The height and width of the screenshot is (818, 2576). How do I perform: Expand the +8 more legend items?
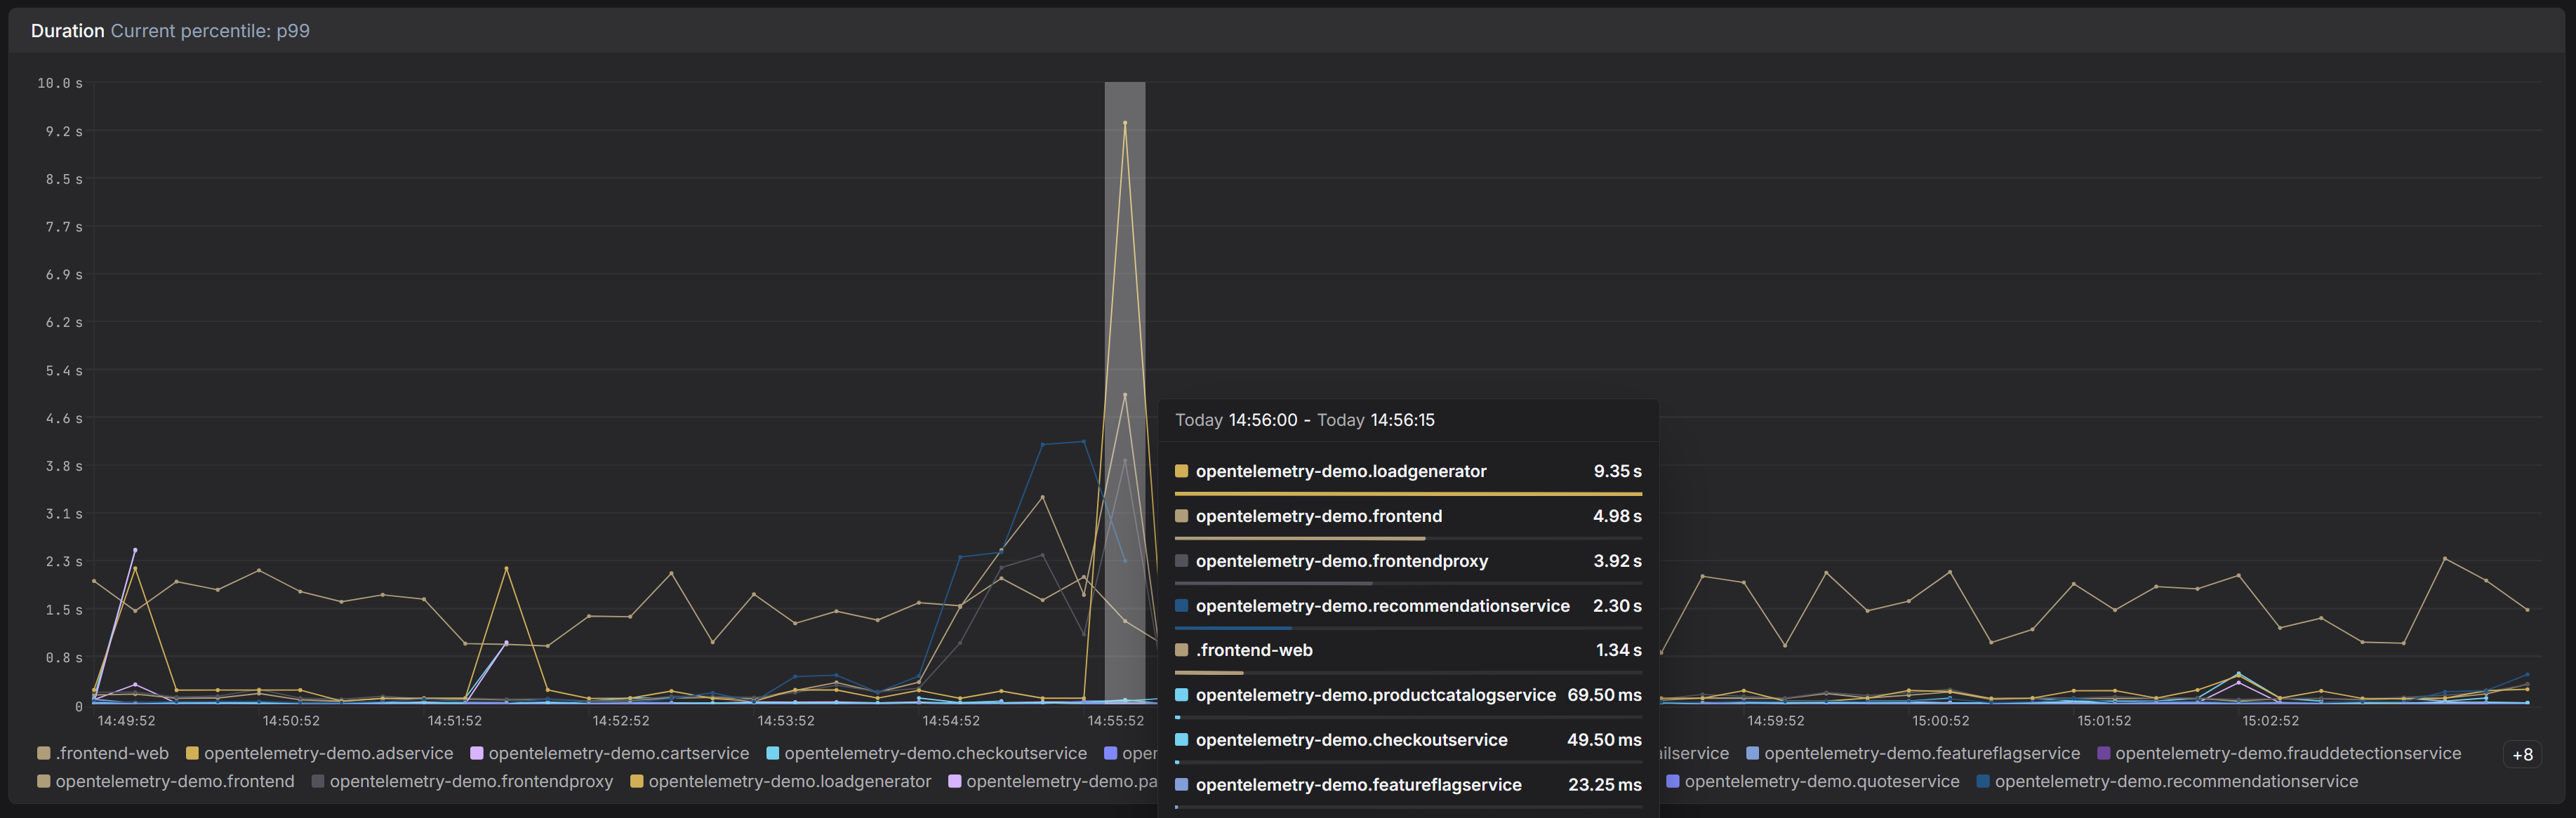click(x=2522, y=755)
